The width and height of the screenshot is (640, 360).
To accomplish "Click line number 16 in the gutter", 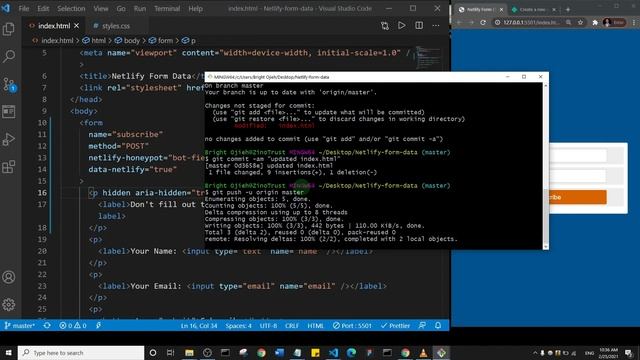I will tap(42, 193).
